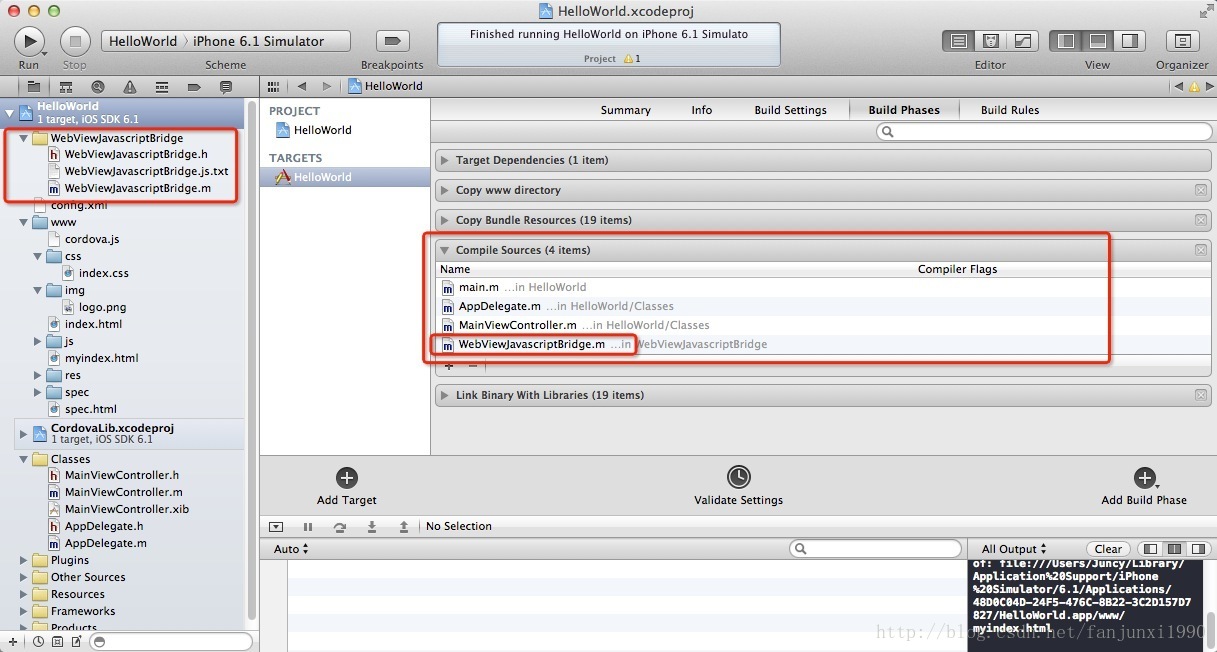Viewport: 1217px width, 652px height.
Task: Select main.m in Compile Sources
Action: pyautogui.click(x=824, y=287)
